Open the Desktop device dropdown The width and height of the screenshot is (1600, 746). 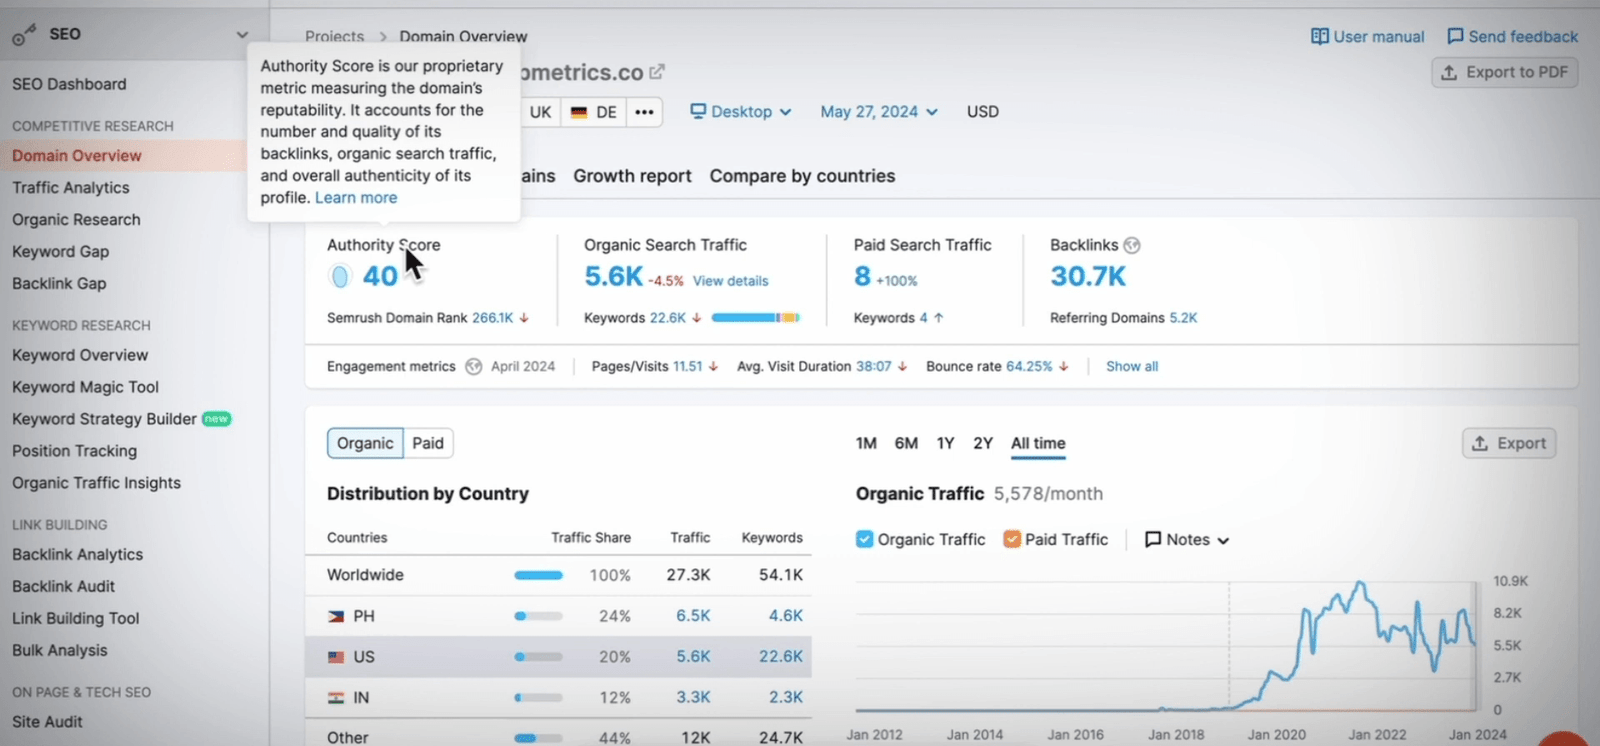coord(741,112)
